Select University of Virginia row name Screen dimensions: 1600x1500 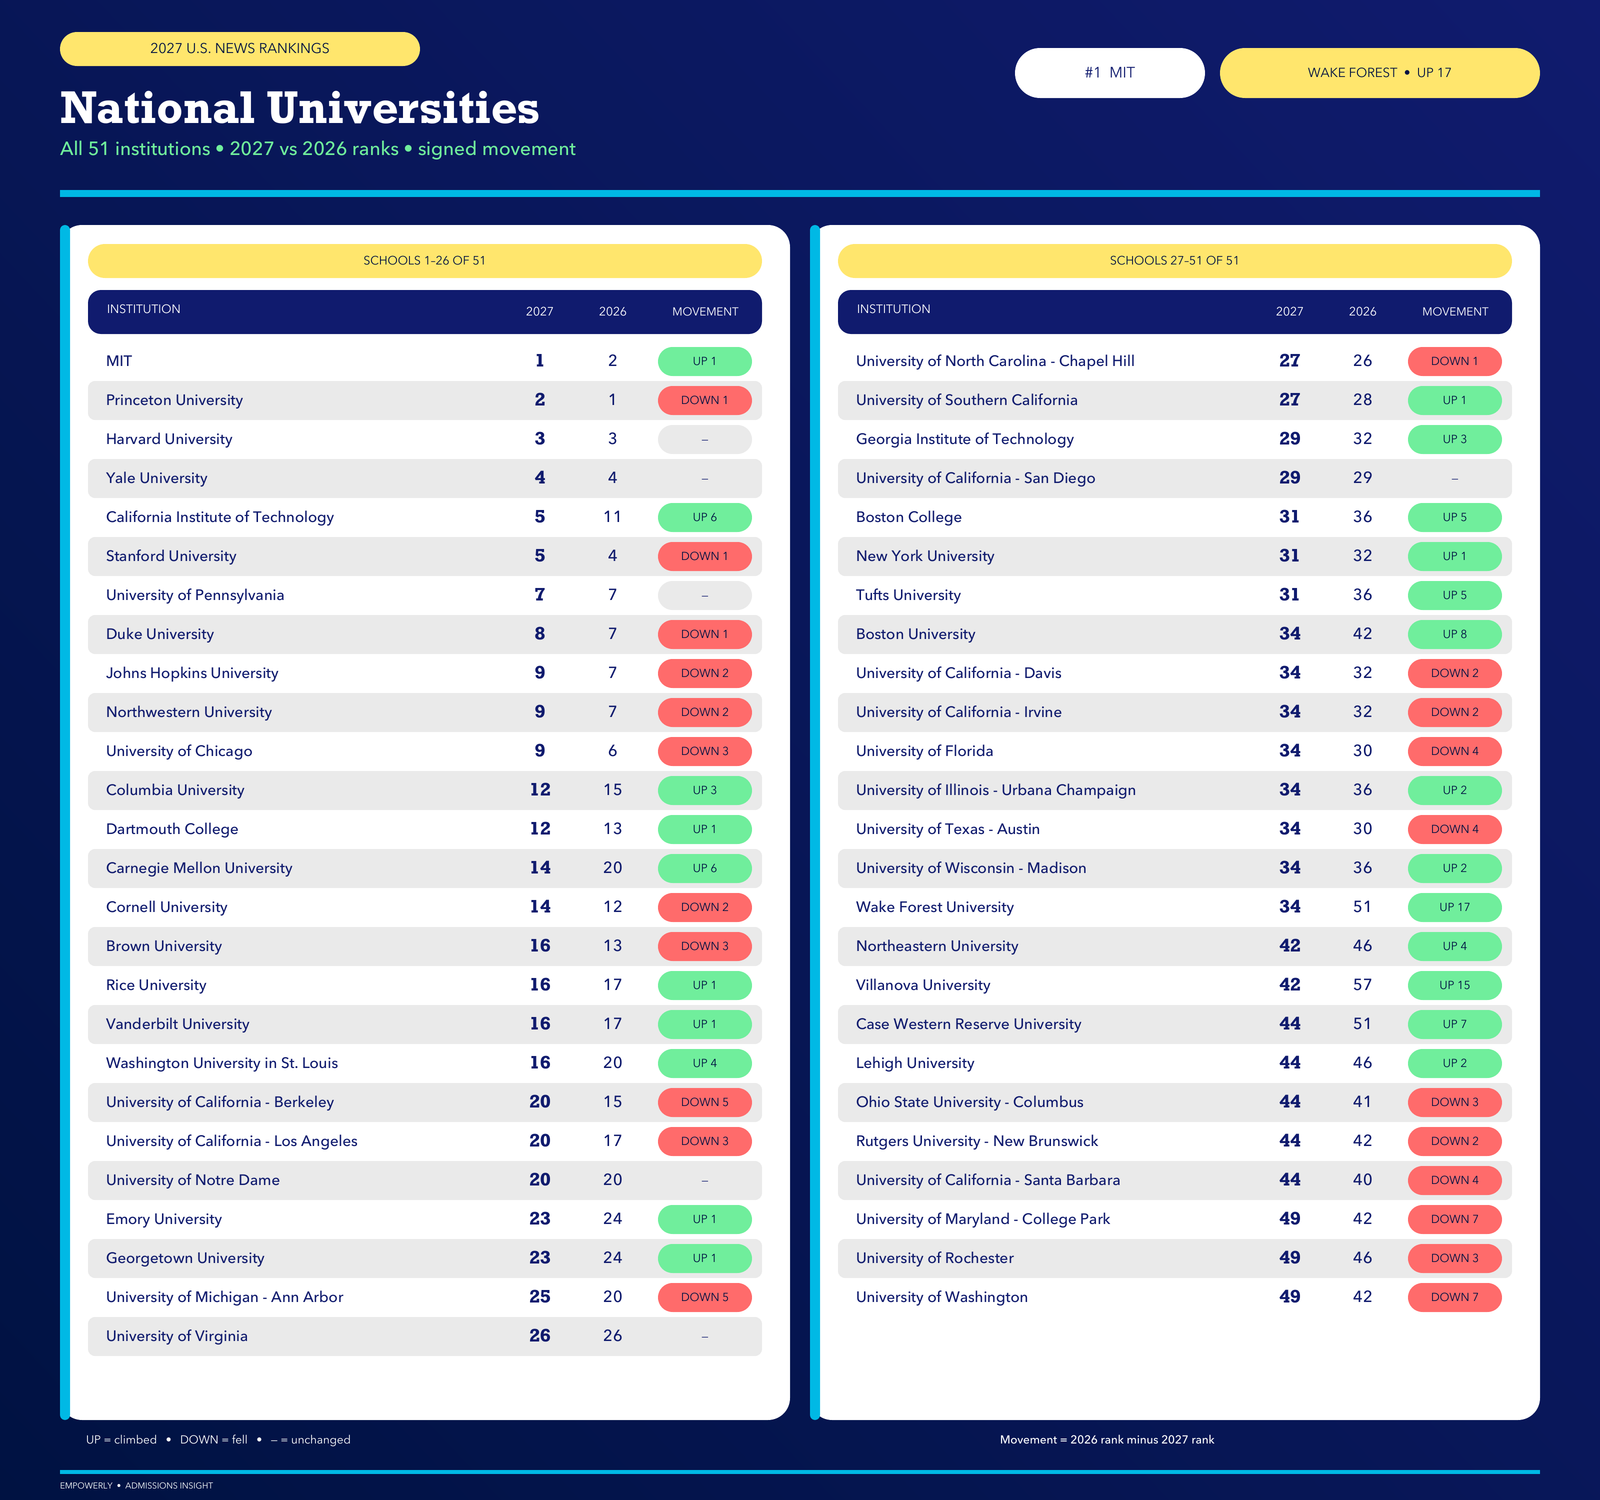tap(177, 1336)
